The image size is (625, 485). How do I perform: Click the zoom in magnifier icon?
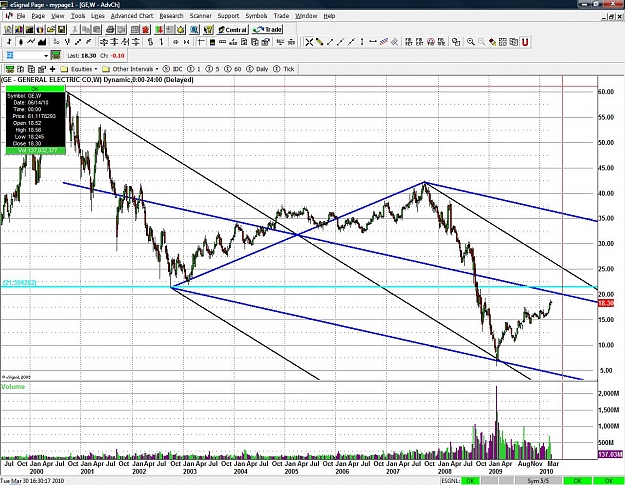click(x=471, y=42)
